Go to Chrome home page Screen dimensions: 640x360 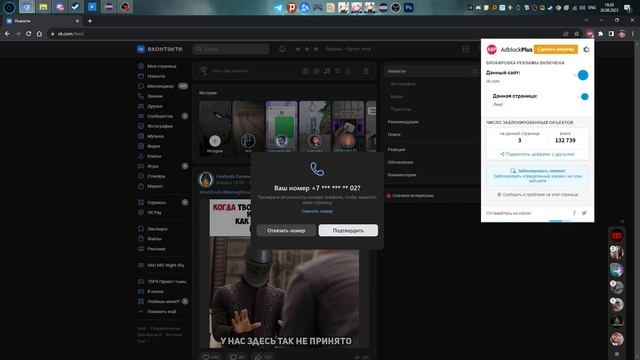pos(39,34)
